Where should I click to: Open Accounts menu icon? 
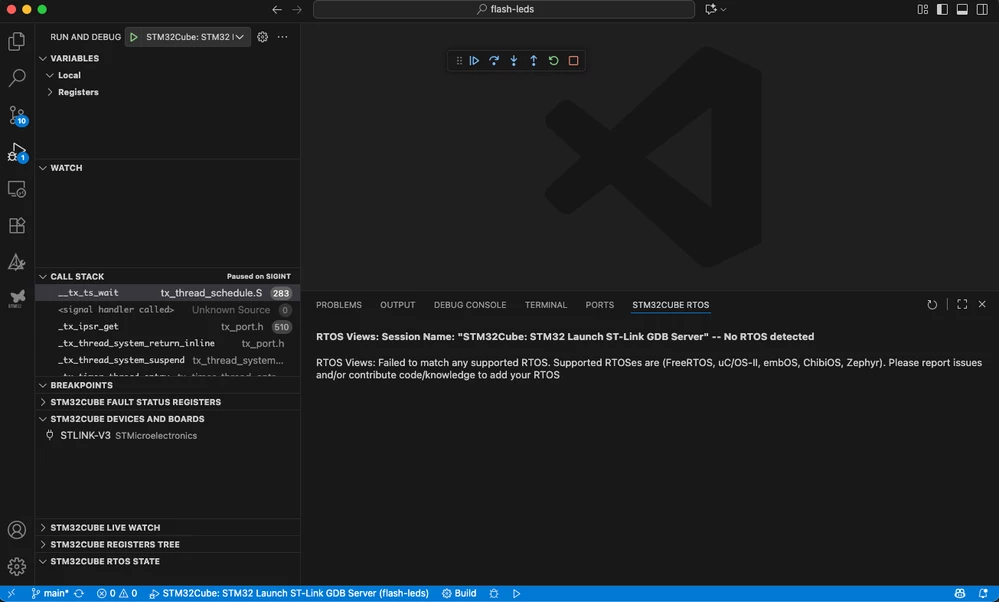[17, 530]
